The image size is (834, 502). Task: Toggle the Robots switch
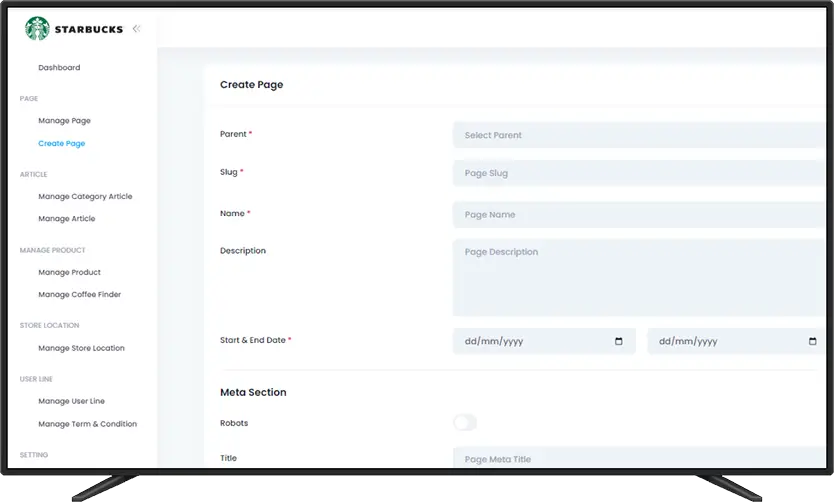(465, 423)
